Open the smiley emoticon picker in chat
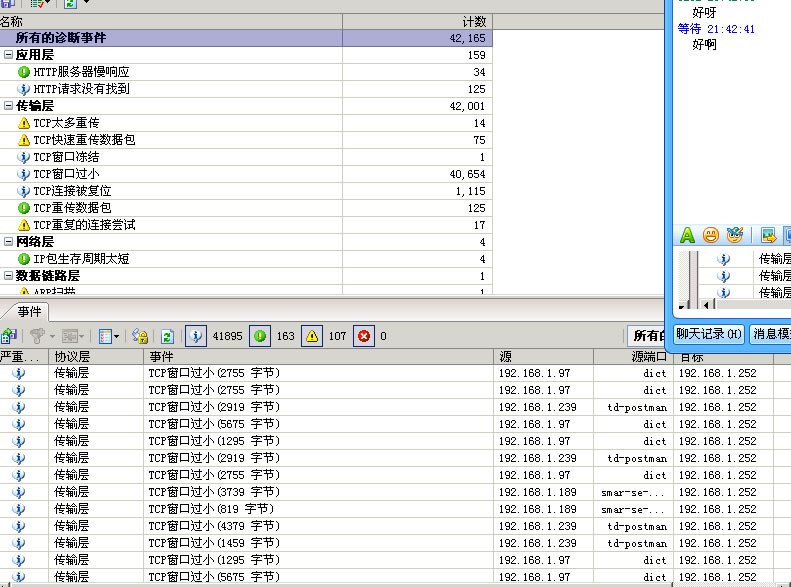Screen dimensions: 791x587 click(x=711, y=235)
